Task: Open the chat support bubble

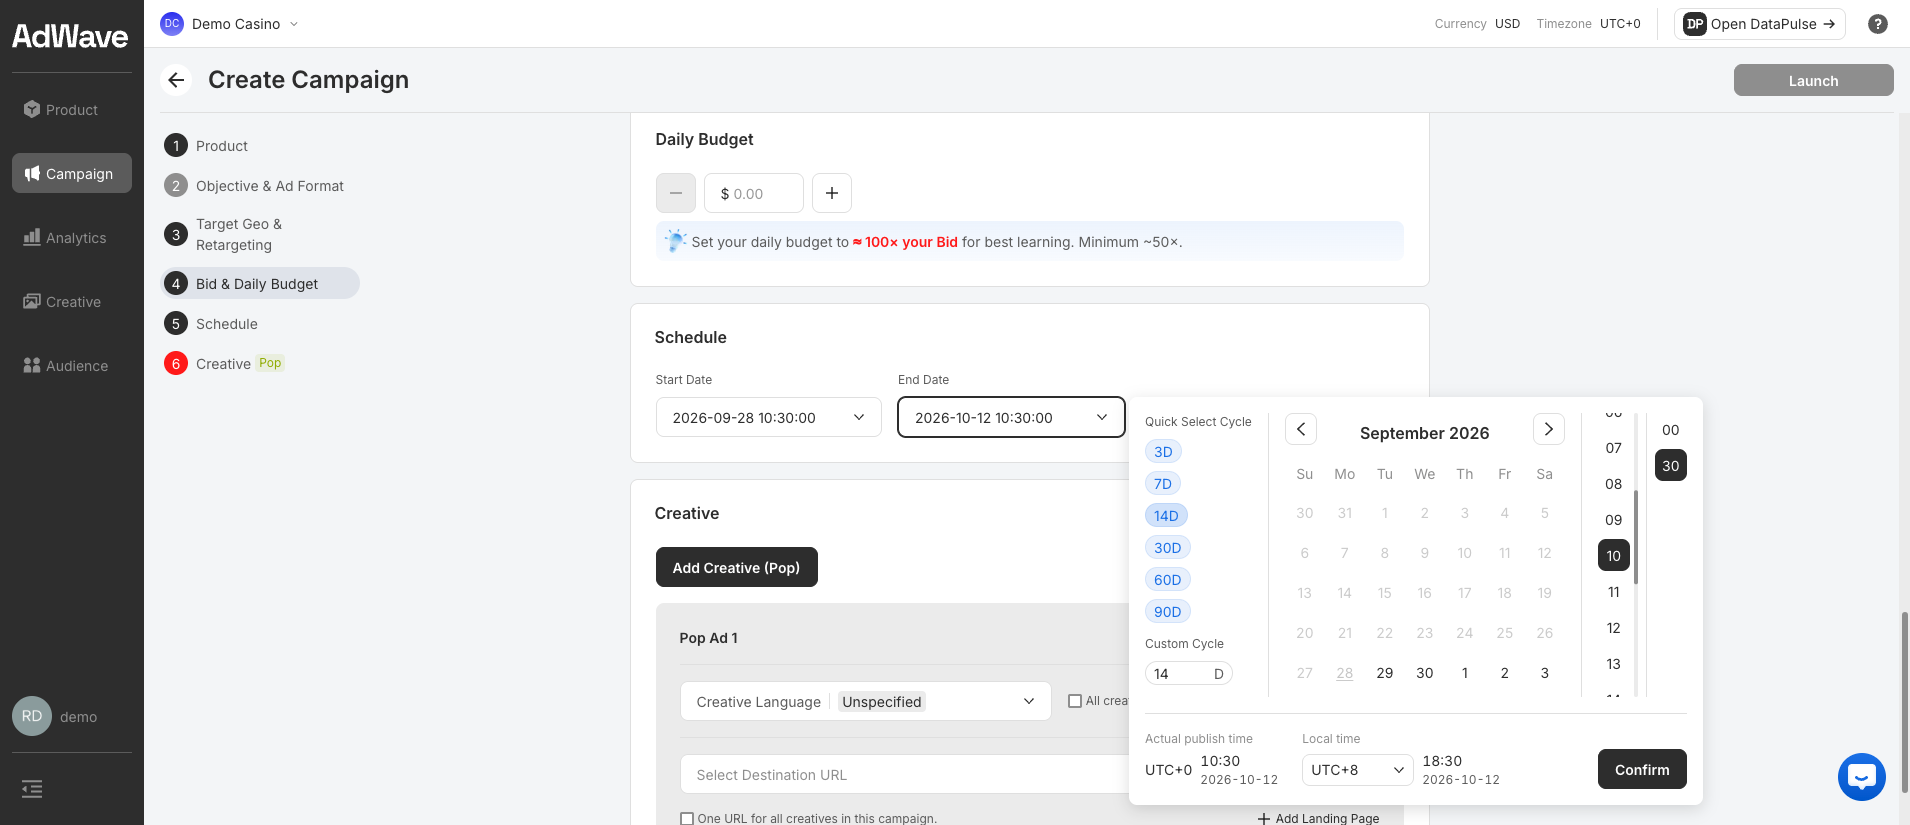Action: 1862,777
